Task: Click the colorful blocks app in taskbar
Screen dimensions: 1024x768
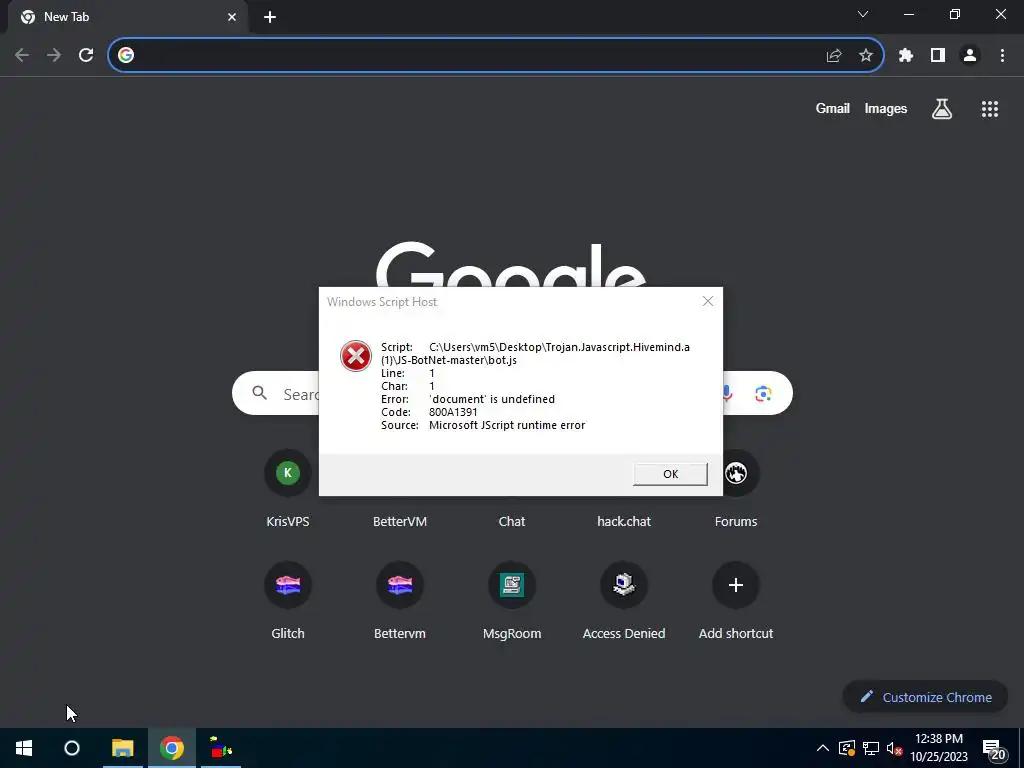Action: 221,748
